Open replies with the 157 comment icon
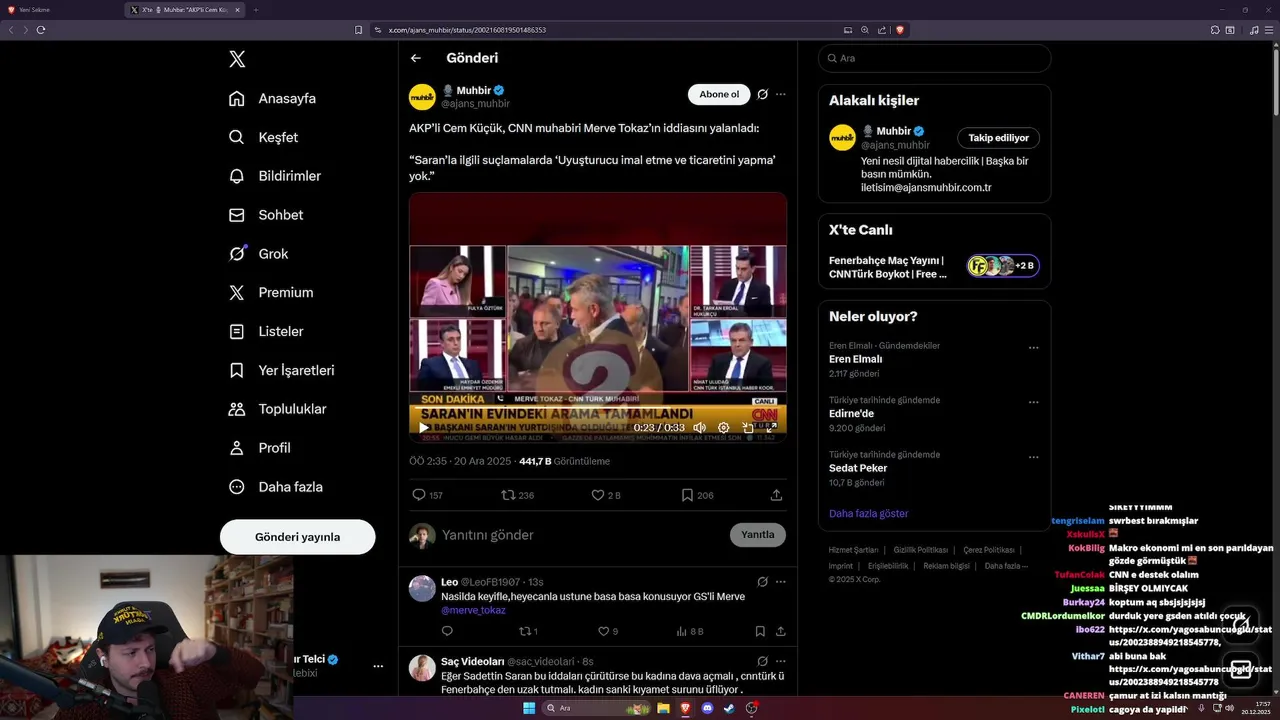This screenshot has width=1280, height=720. click(x=427, y=495)
